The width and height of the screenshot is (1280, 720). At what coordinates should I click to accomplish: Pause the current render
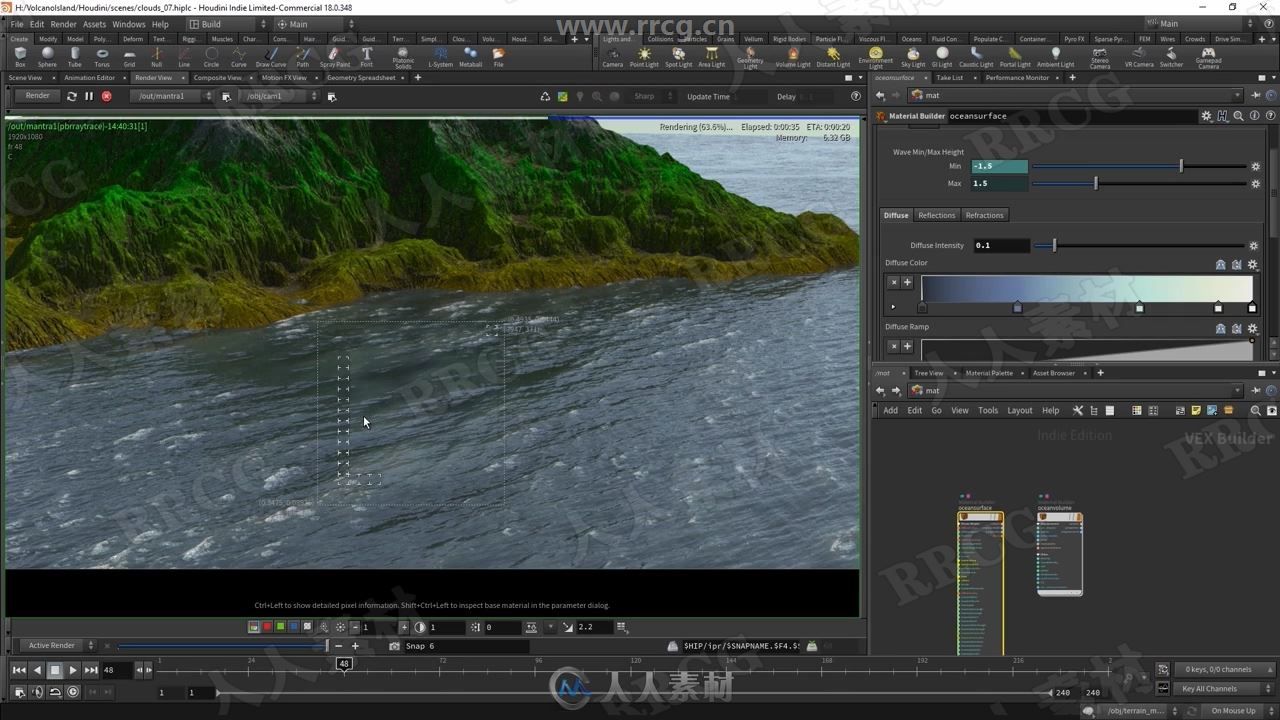click(x=89, y=96)
